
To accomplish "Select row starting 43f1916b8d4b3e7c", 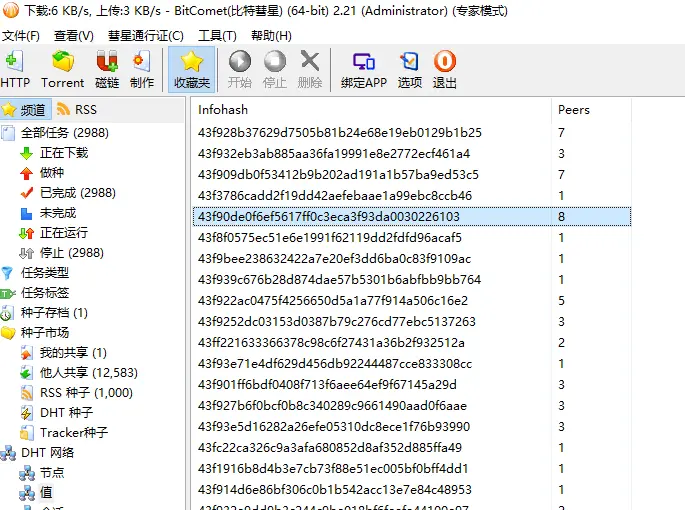I will tap(412, 468).
